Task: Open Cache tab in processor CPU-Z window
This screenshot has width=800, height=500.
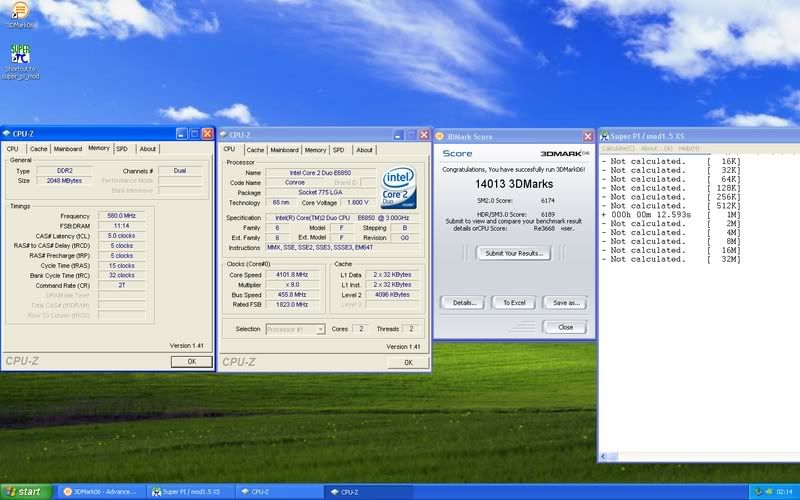Action: (255, 150)
